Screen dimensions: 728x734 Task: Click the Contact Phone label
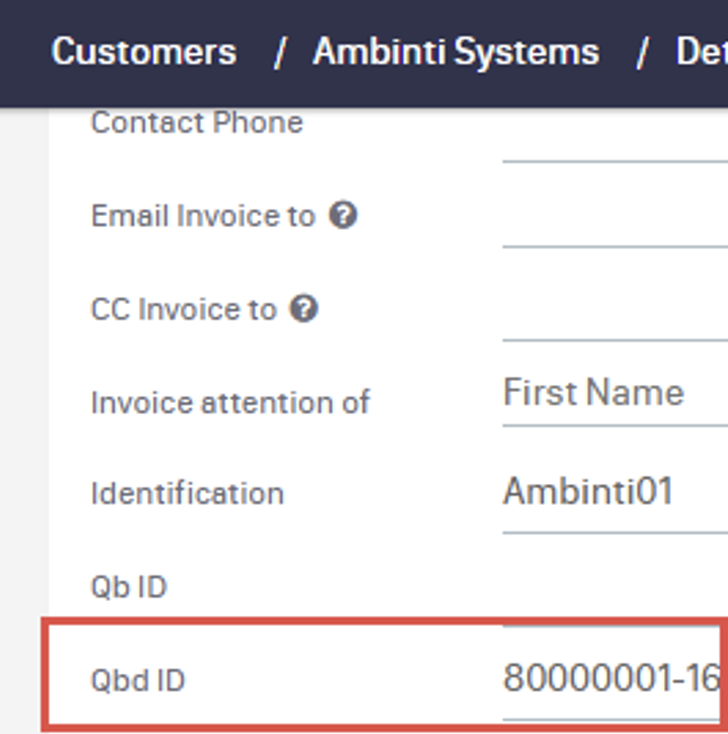(197, 123)
